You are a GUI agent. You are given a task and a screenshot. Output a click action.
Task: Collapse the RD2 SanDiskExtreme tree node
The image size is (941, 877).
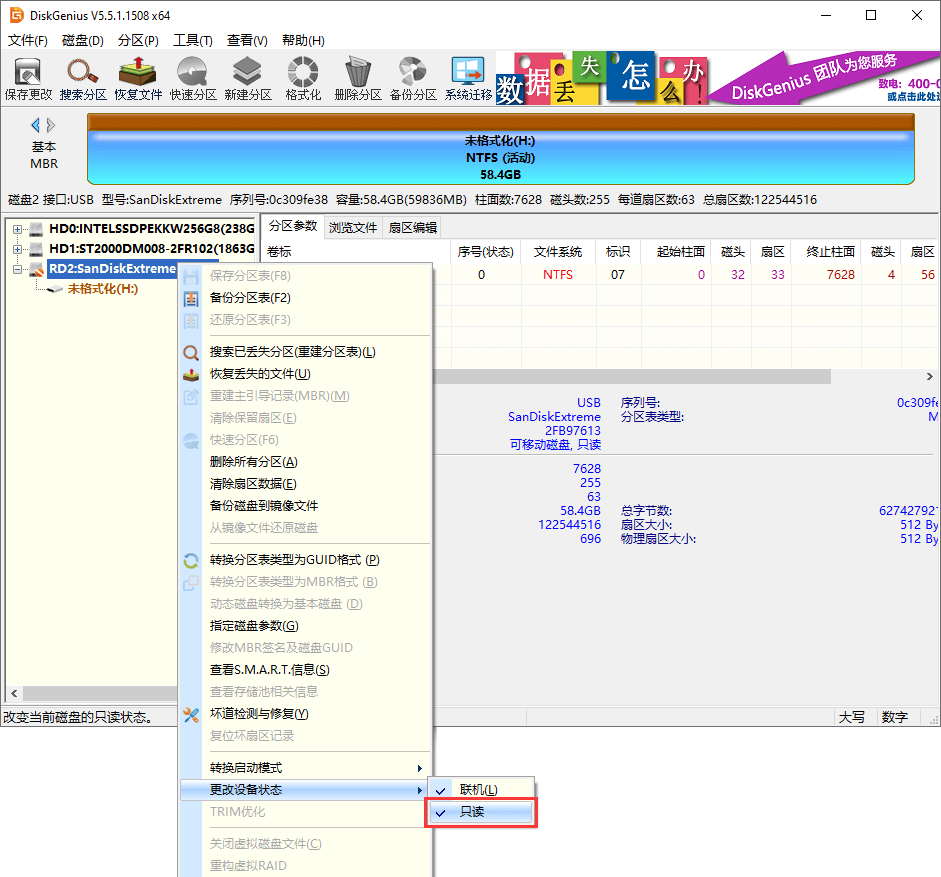[18, 270]
